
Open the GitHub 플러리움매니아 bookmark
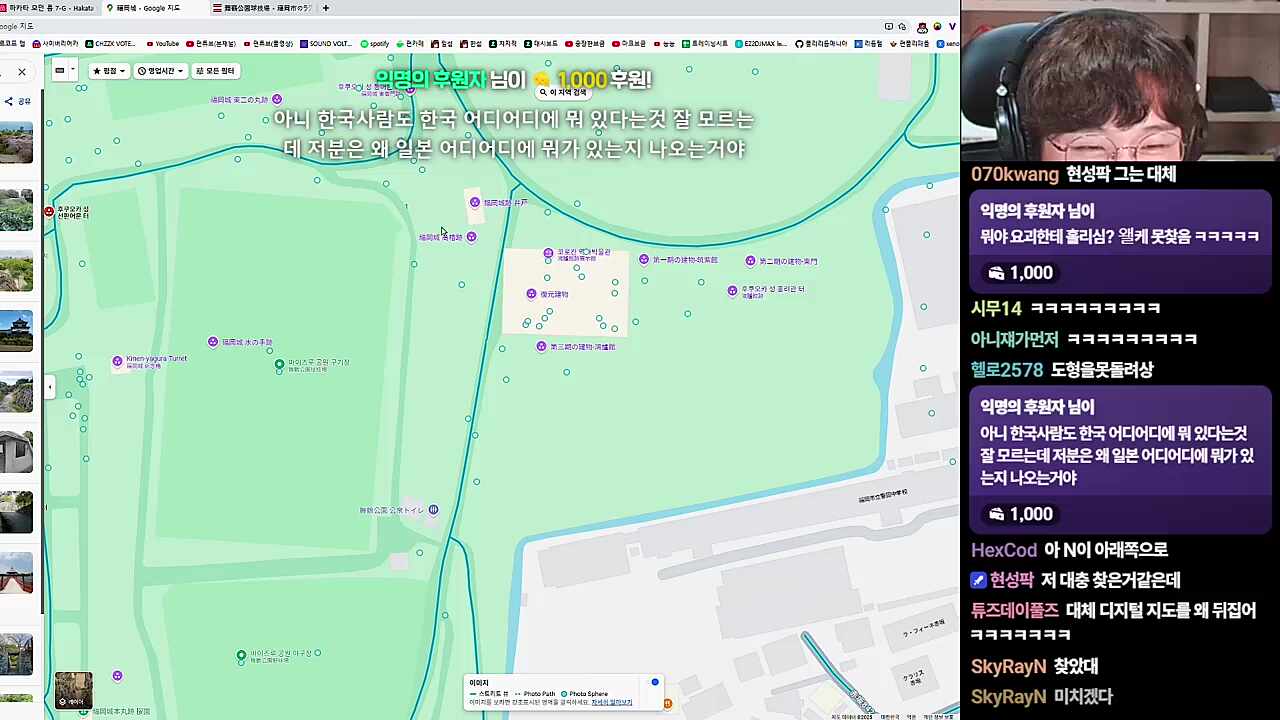click(x=821, y=44)
